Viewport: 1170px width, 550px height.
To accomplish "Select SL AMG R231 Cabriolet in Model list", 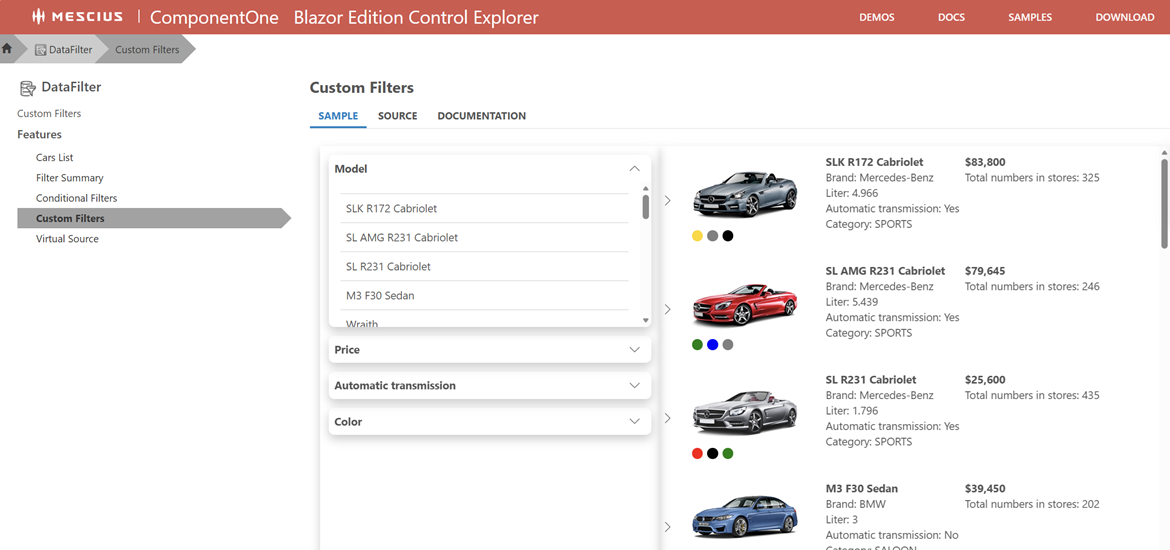I will (484, 237).
